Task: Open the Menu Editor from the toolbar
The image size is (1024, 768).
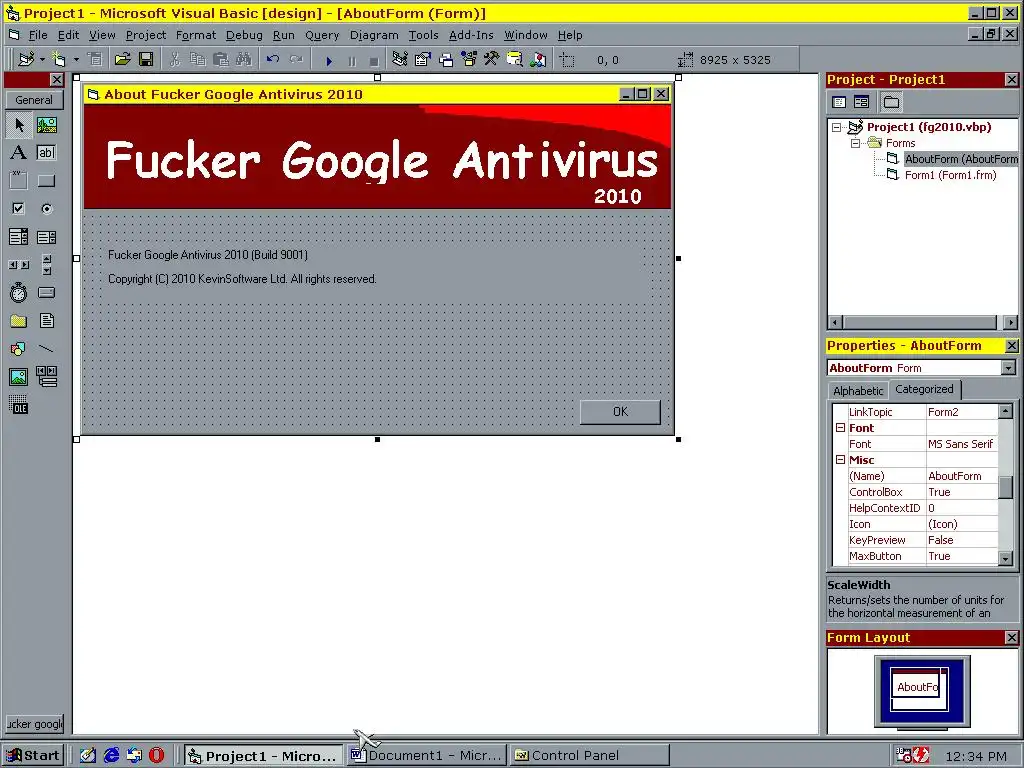Action: (x=95, y=59)
